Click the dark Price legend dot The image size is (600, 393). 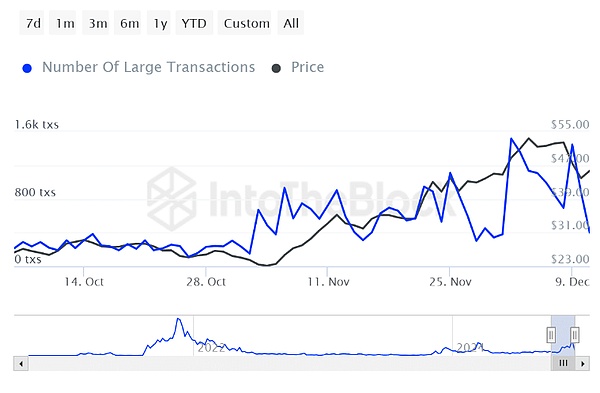(276, 68)
